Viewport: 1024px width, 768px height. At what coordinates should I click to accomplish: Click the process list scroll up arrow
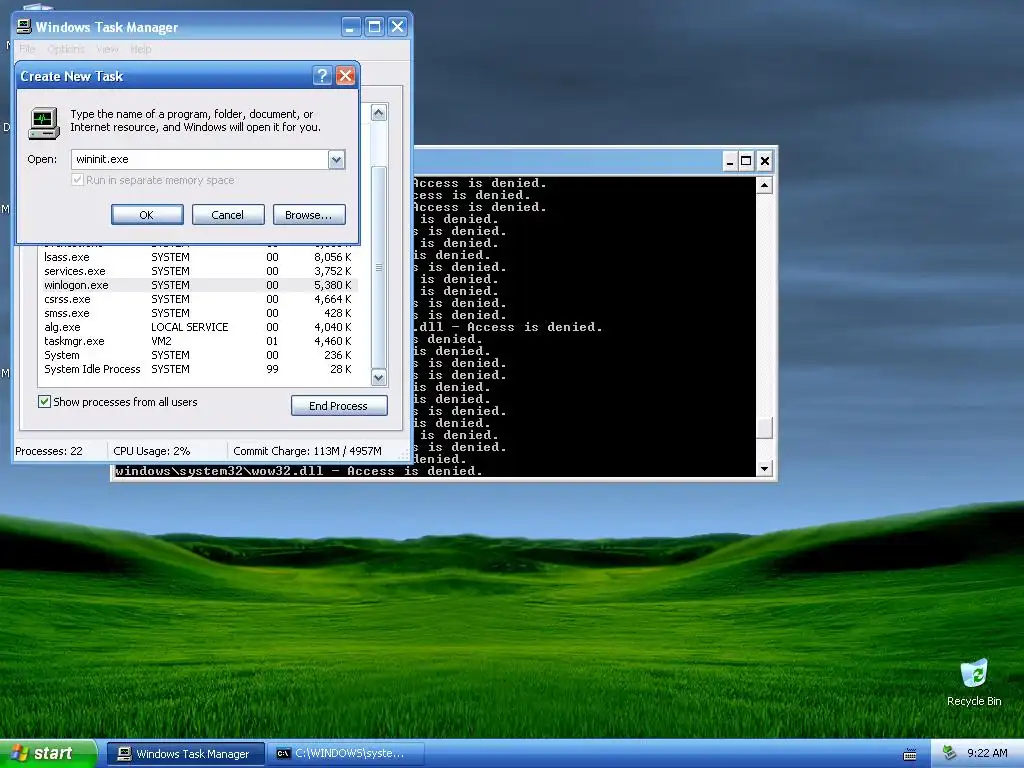click(379, 113)
